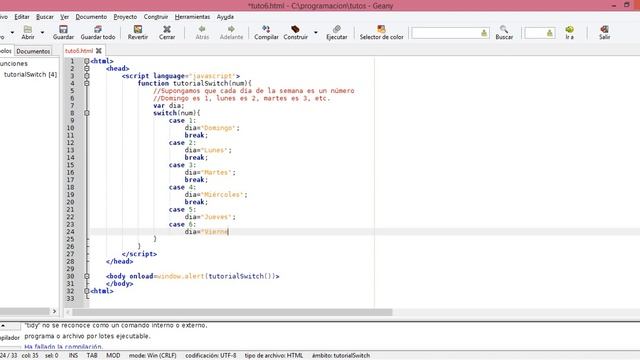
Task: Click the 'MOD' status bar indicator
Action: pyautogui.click(x=113, y=356)
